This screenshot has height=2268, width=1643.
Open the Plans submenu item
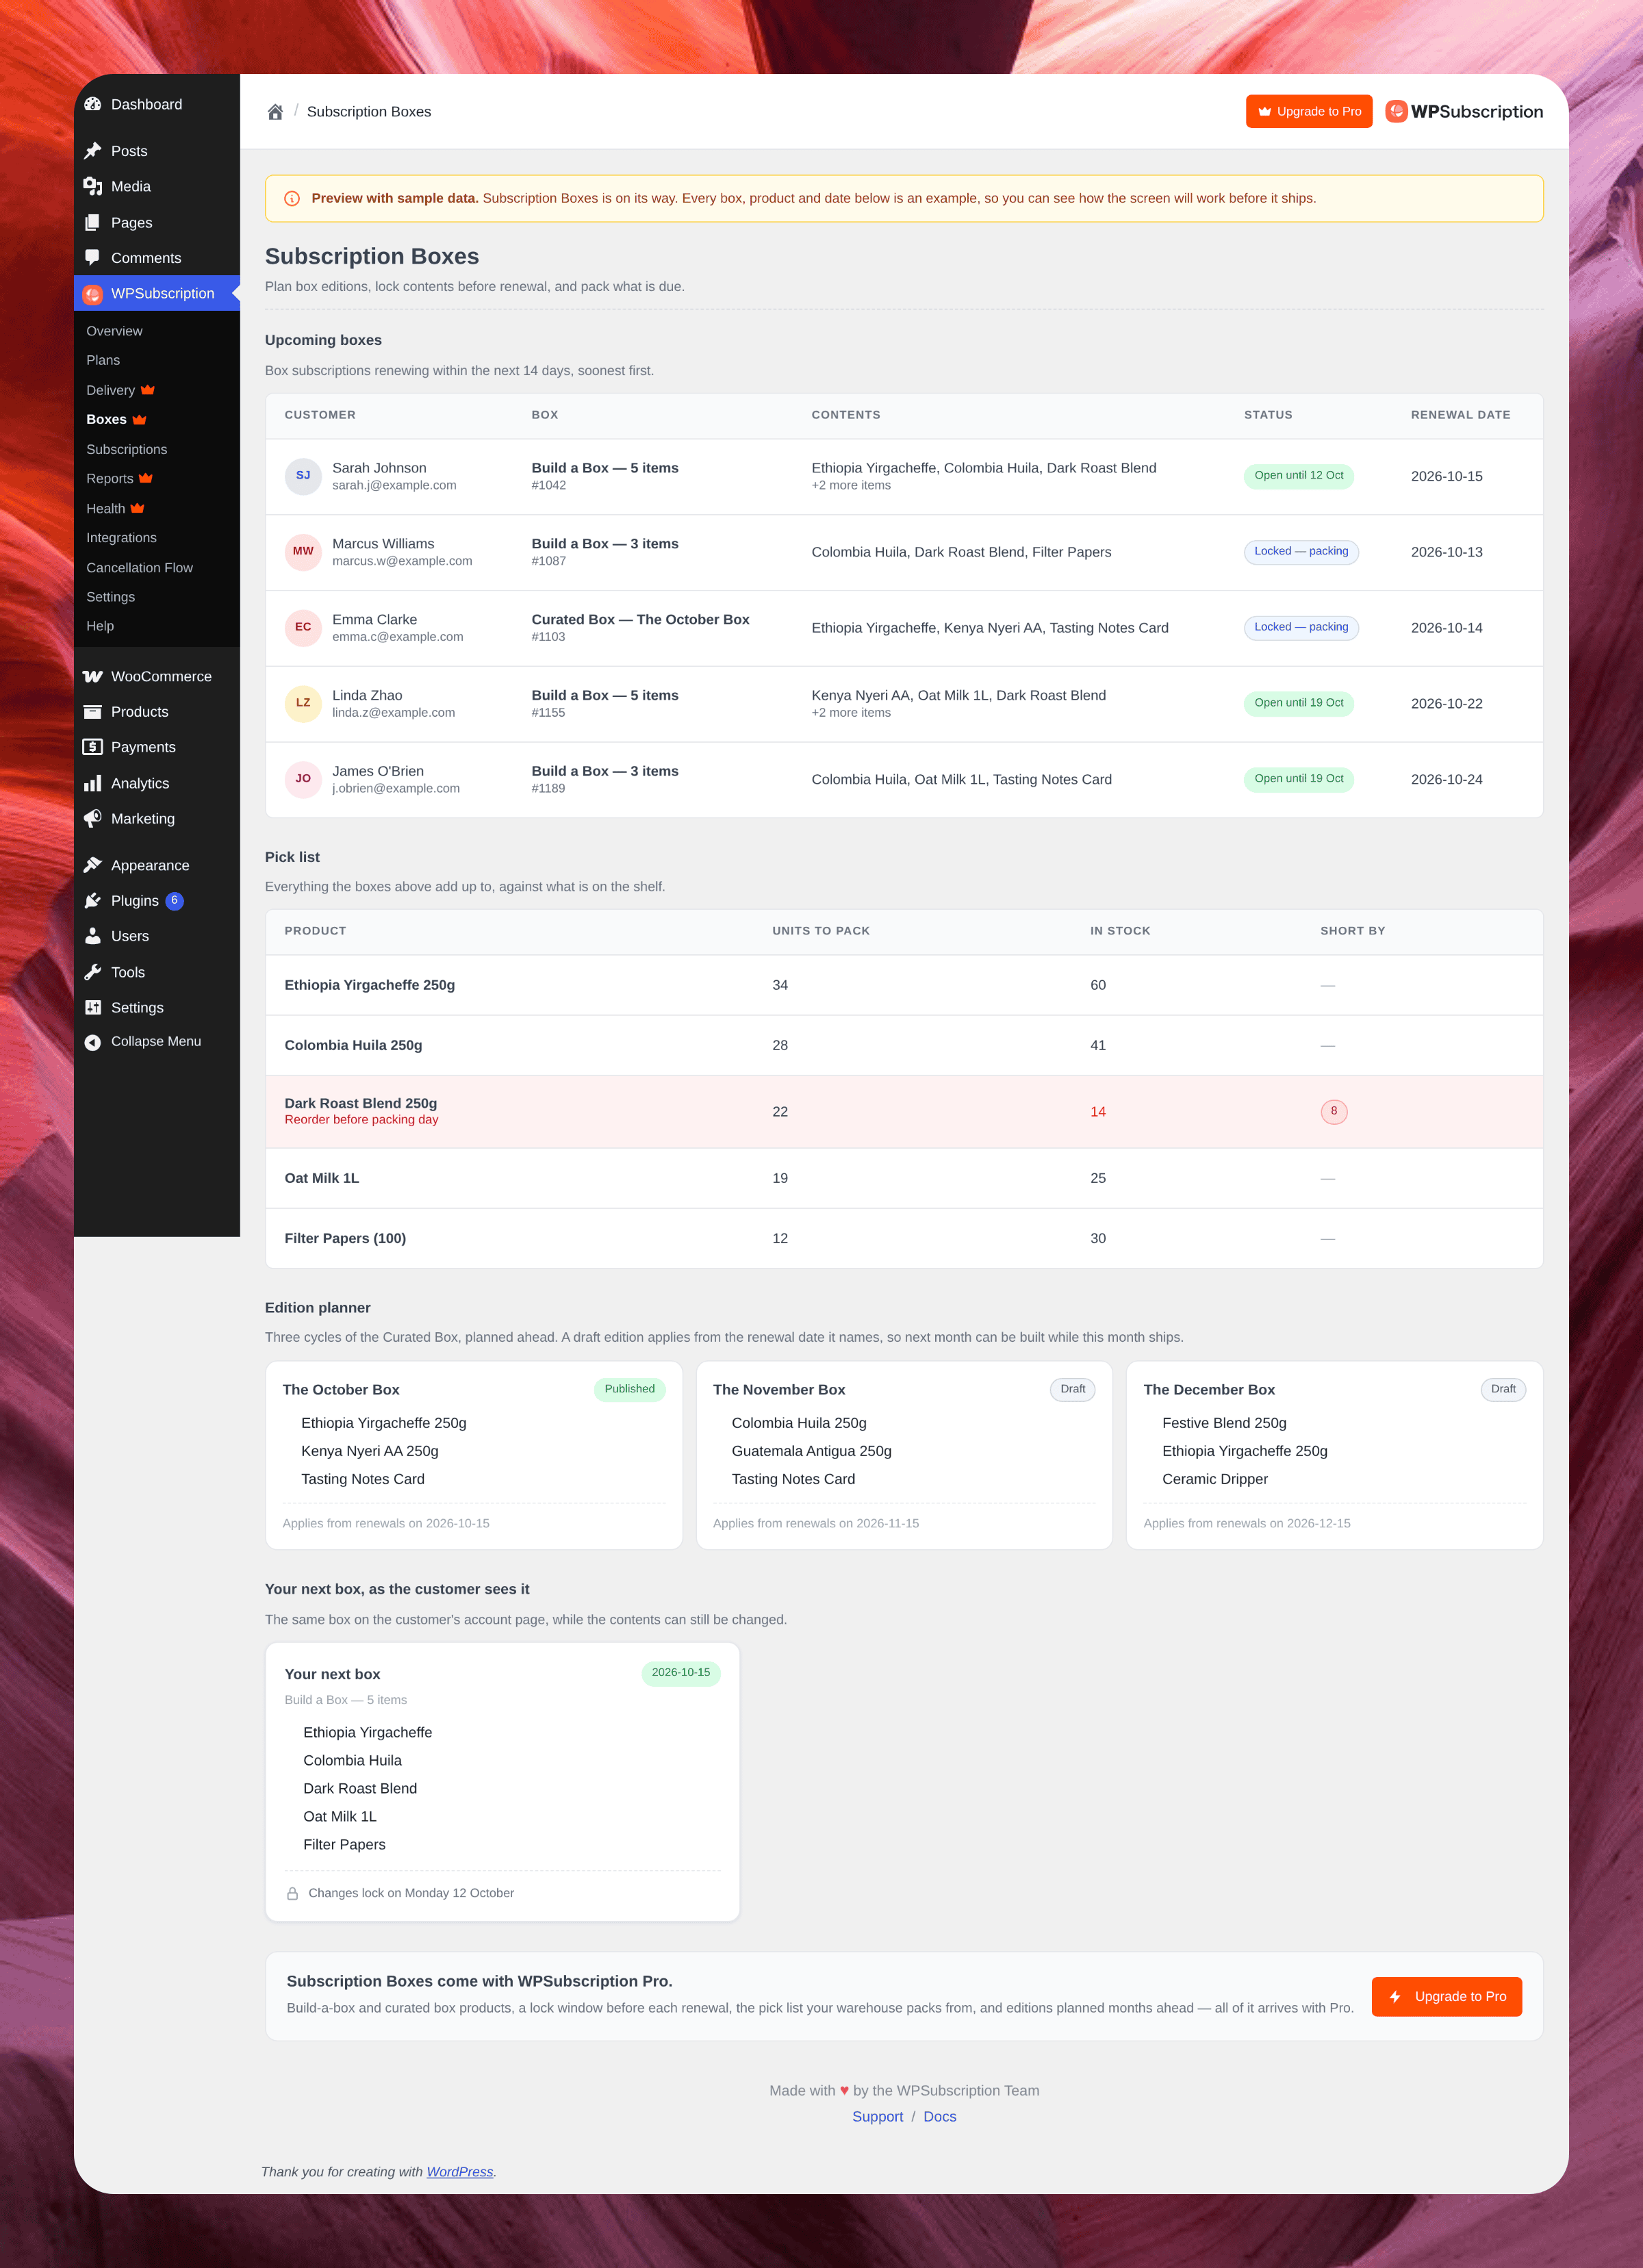point(103,360)
